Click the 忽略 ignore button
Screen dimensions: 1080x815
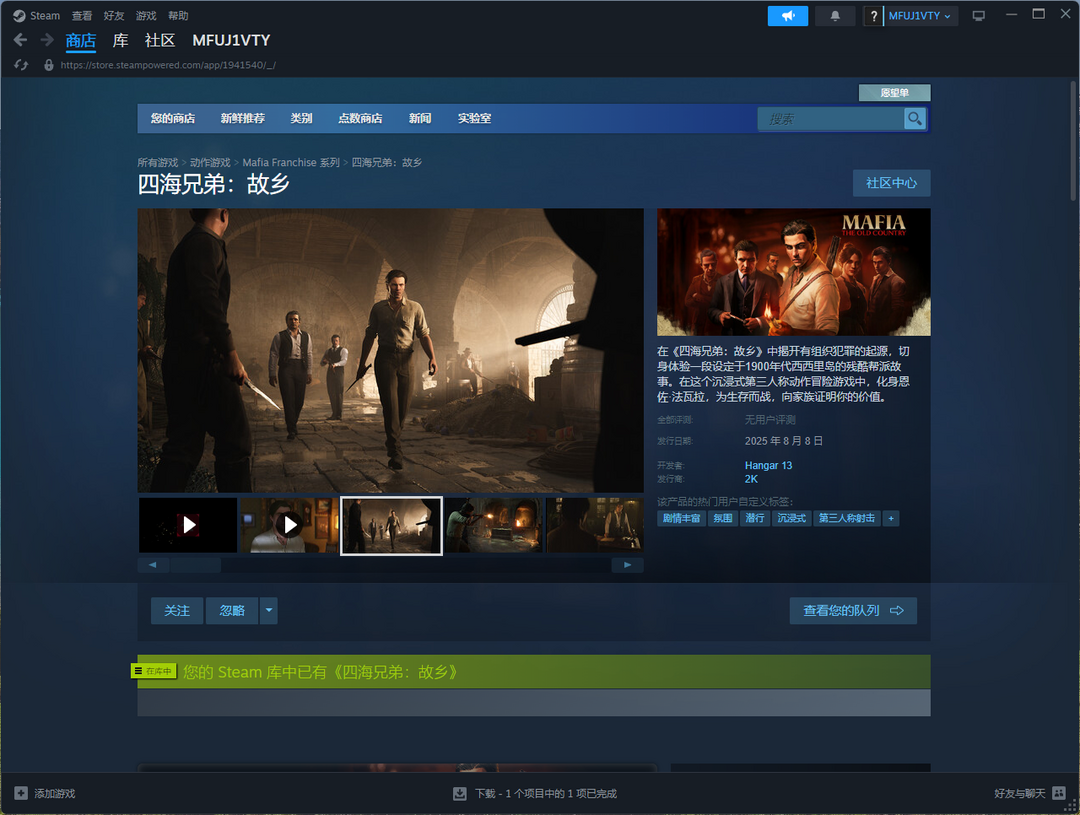coord(232,610)
